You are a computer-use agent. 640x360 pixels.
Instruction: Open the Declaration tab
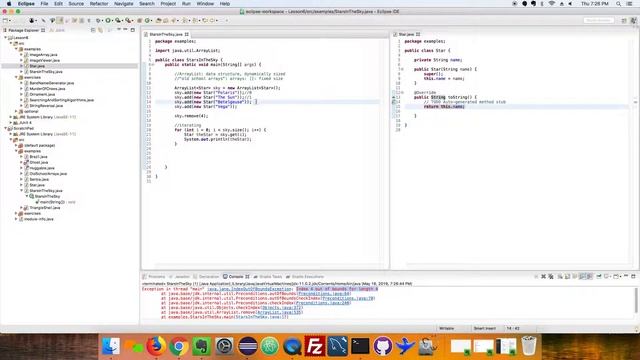tap(207, 277)
